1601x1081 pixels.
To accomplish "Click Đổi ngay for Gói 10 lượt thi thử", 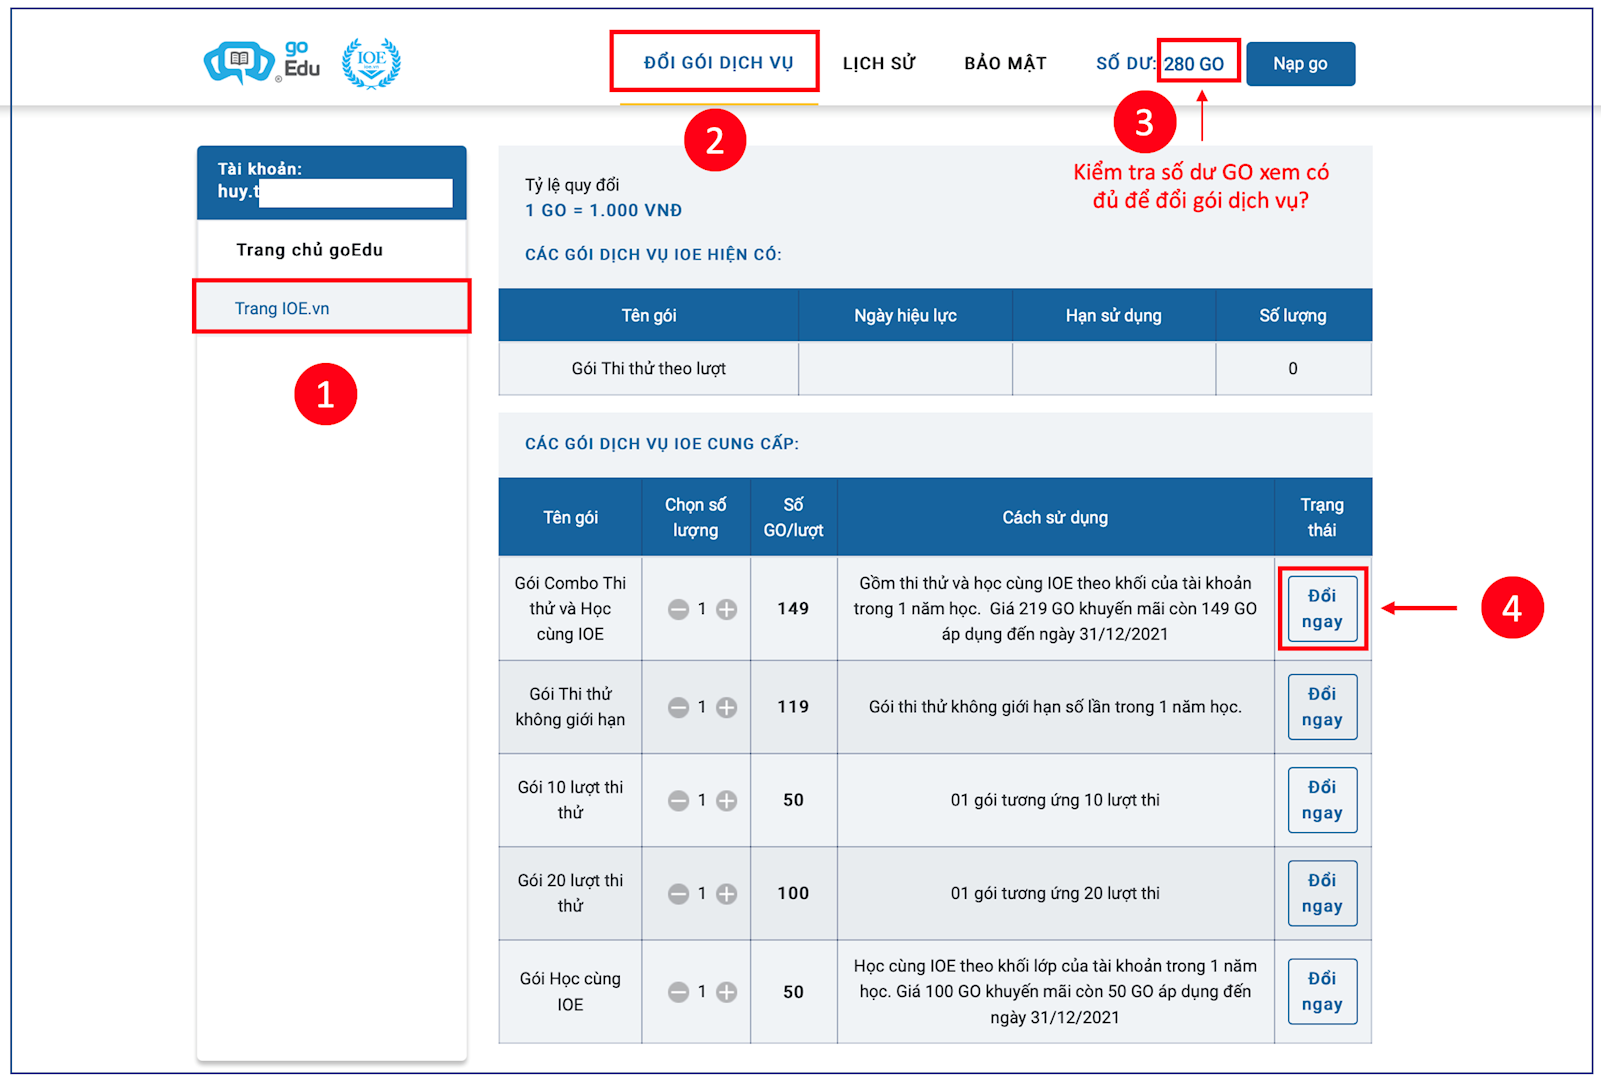I will pos(1321,800).
